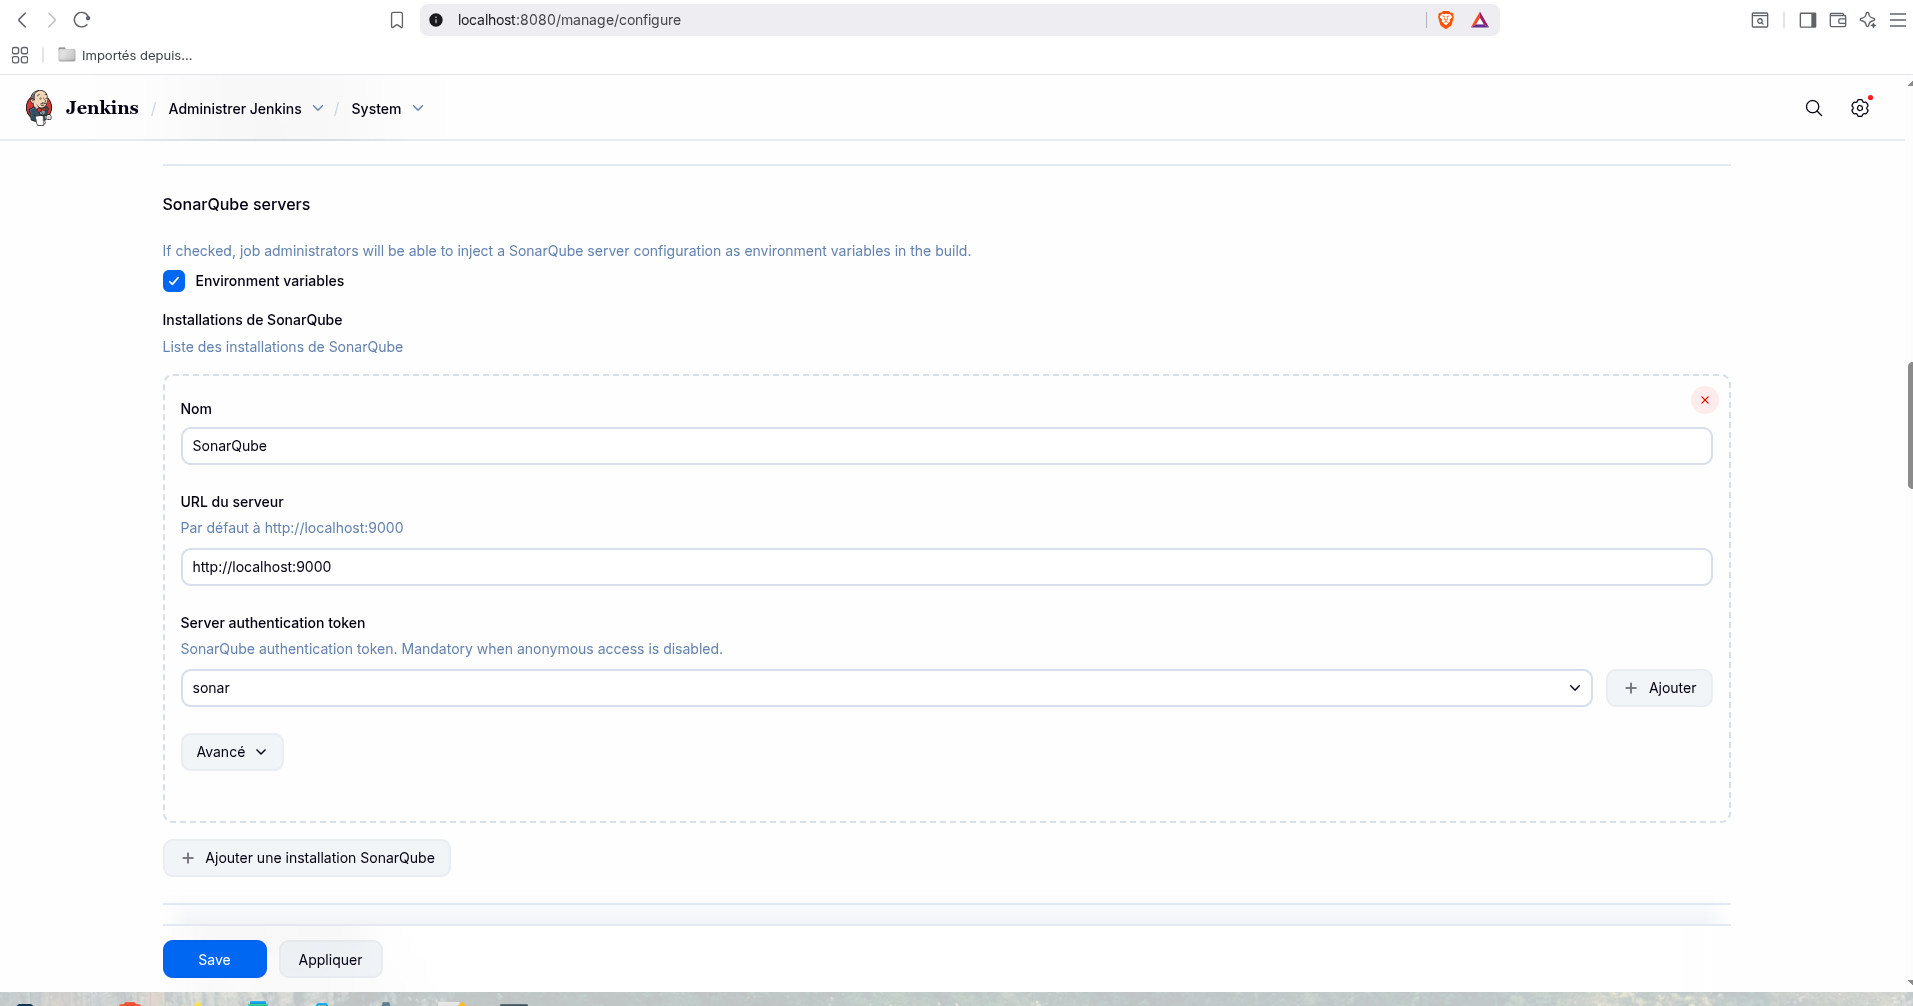Viewport: 1913px width, 1006px height.
Task: Open the sonar authentication token dropdown
Action: (x=886, y=688)
